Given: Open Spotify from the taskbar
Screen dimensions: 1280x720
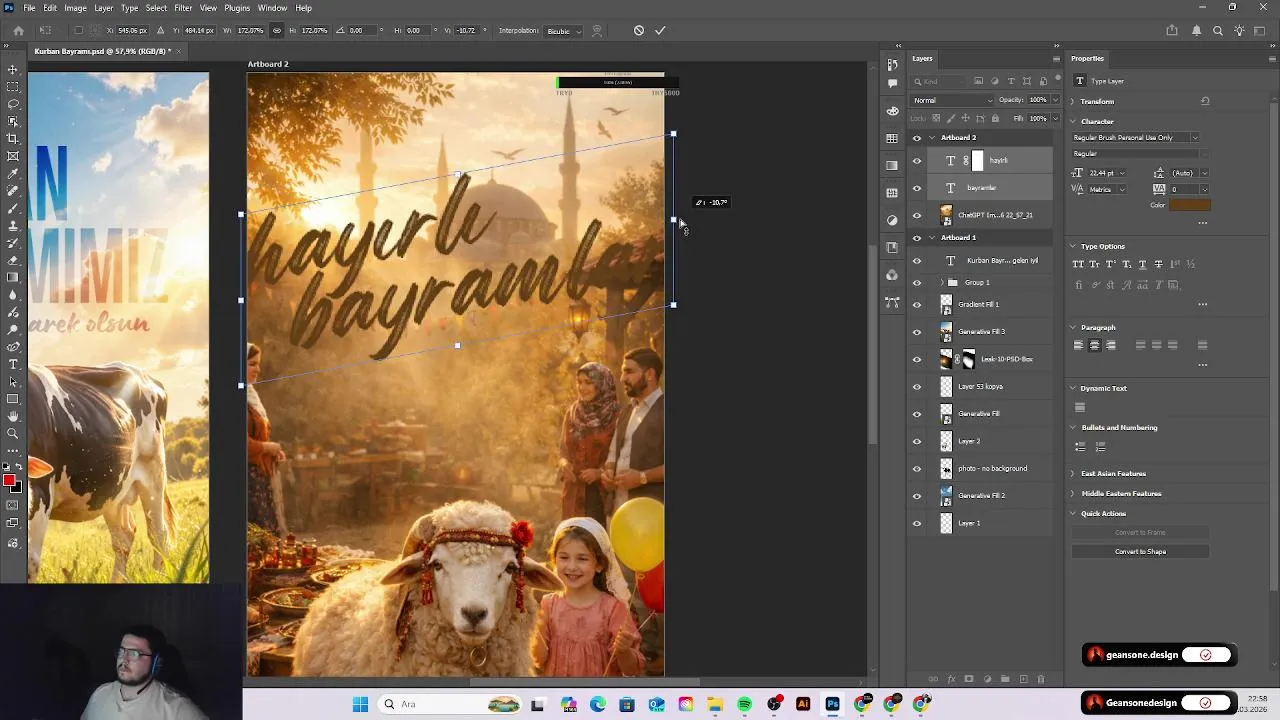Looking at the screenshot, I should click(745, 705).
